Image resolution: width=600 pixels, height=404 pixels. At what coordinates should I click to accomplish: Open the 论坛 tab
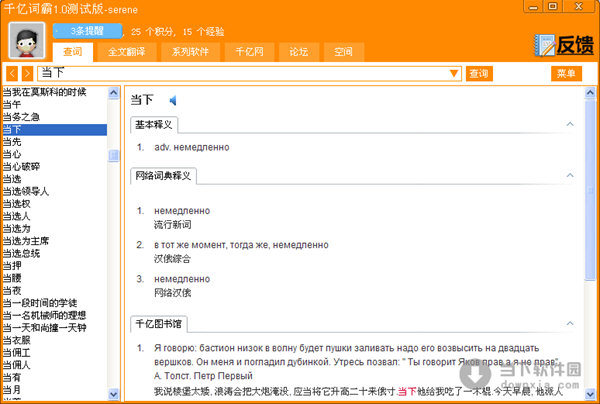pos(299,52)
